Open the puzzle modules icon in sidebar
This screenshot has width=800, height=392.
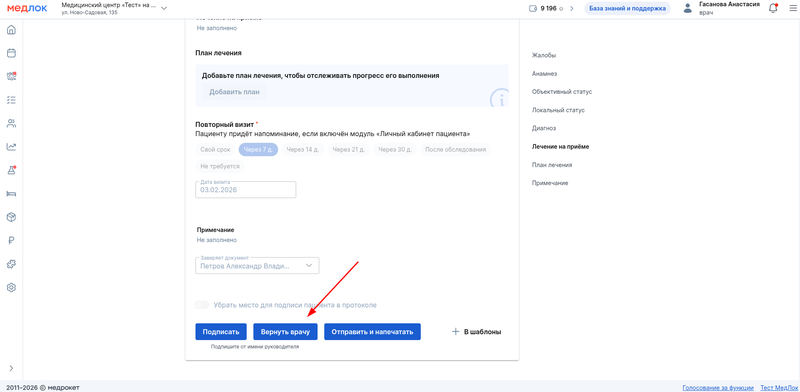pos(11,264)
